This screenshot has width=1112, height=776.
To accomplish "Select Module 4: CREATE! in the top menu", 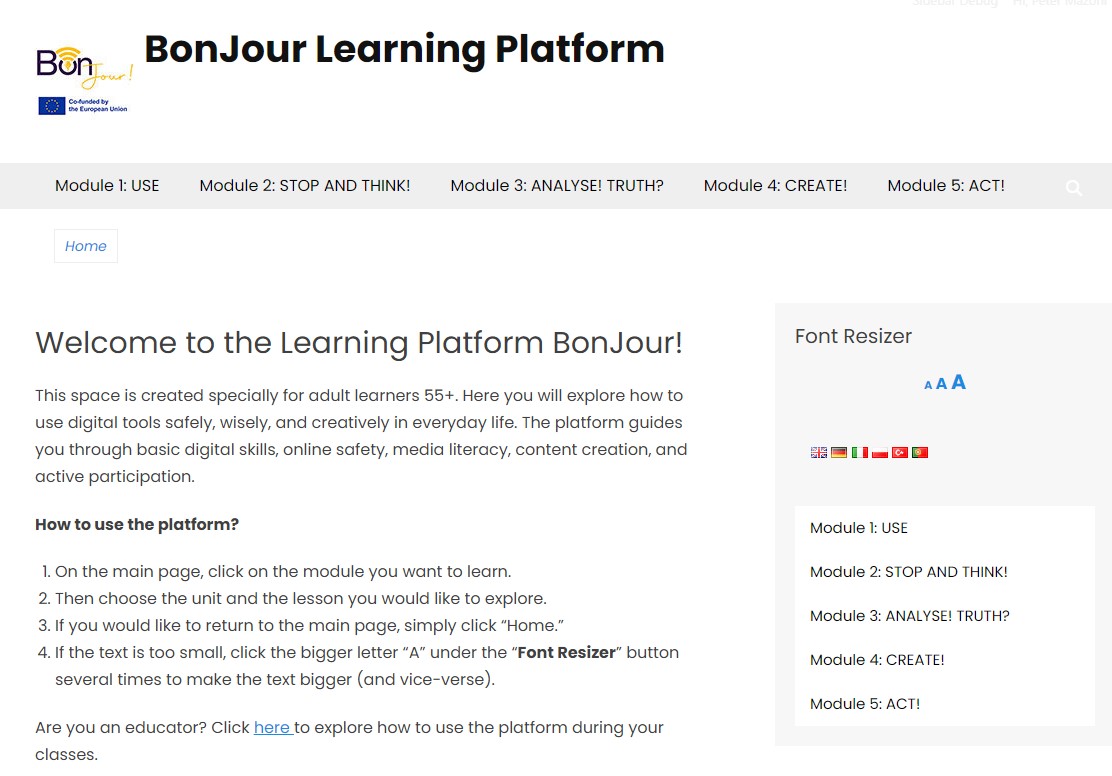I will [x=775, y=186].
